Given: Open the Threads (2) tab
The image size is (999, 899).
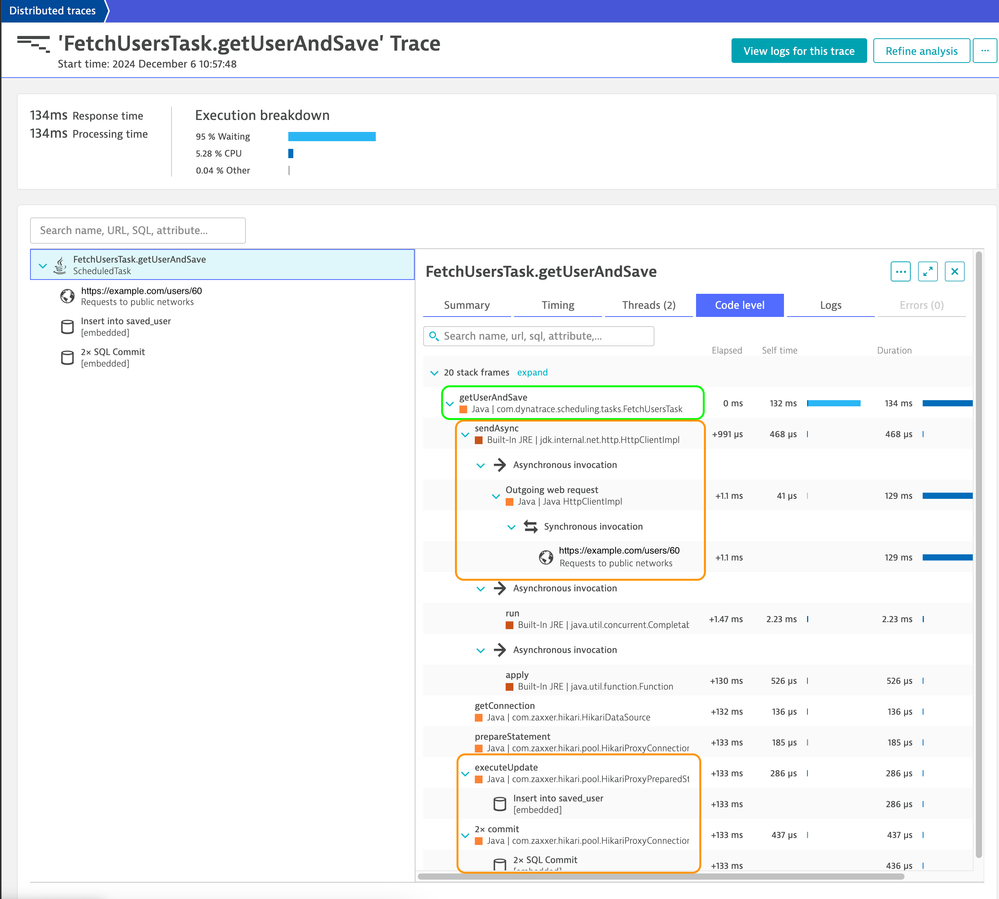Looking at the screenshot, I should [649, 305].
